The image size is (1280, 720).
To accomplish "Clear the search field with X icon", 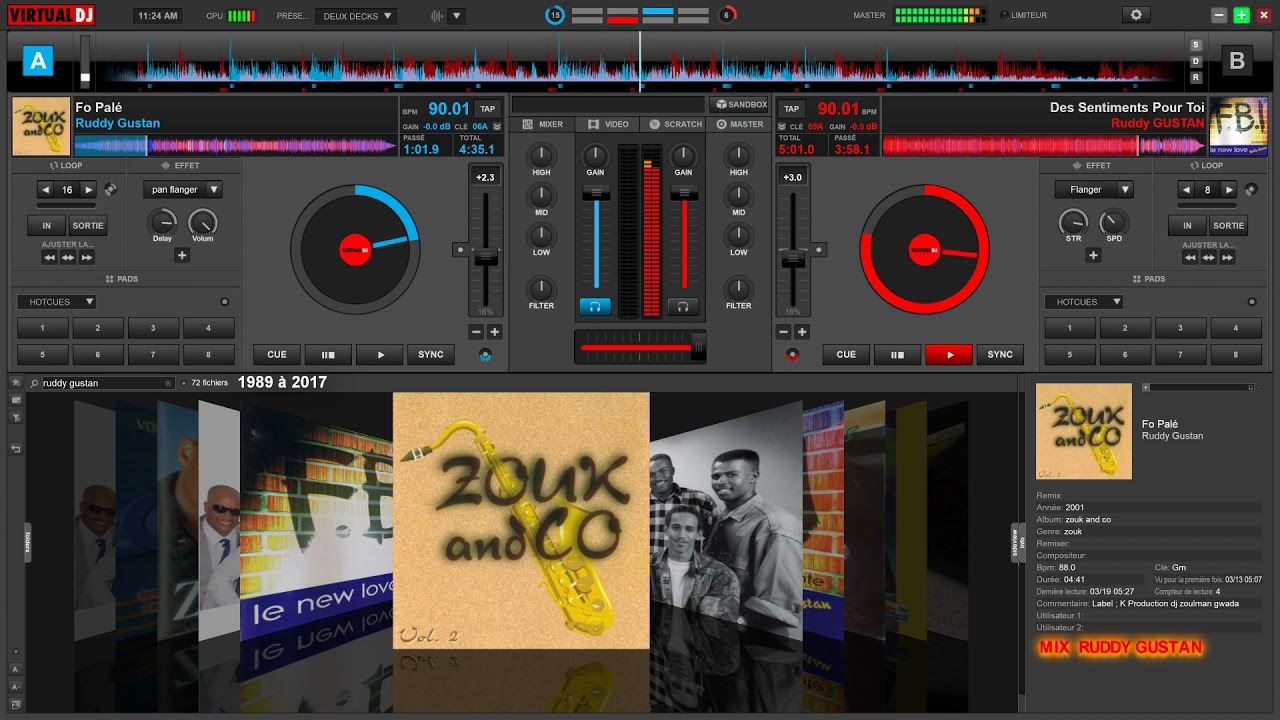I will (168, 383).
